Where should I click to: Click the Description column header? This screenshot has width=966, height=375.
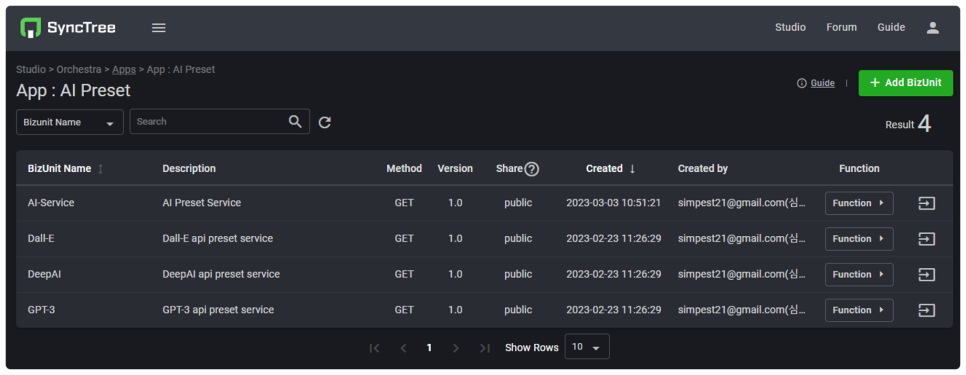pos(189,169)
